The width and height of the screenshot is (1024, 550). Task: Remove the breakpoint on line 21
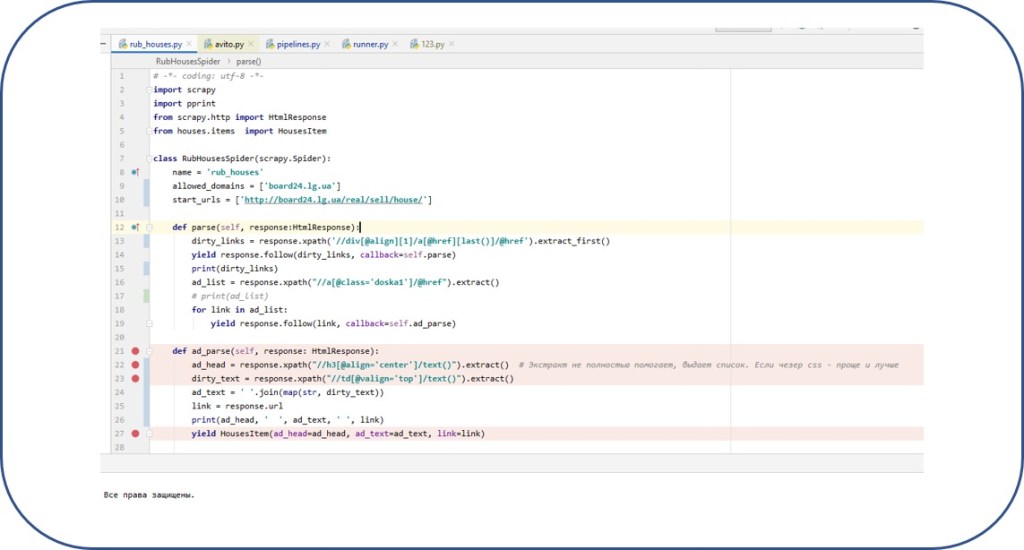click(x=135, y=351)
